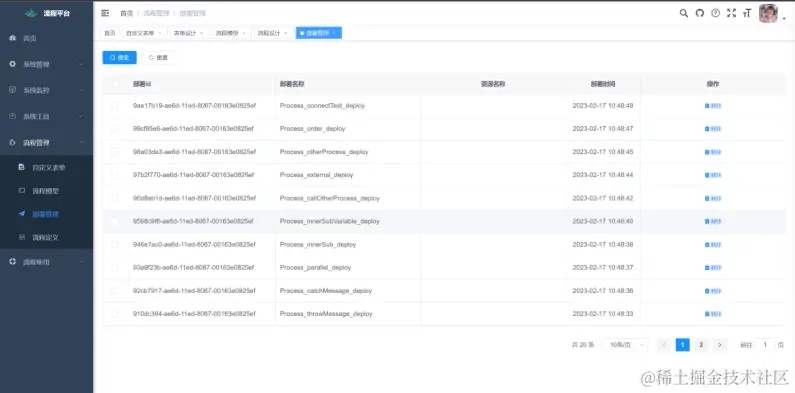The height and width of the screenshot is (393, 795).
Task: Delete the Process_external_deploy row
Action: [713, 175]
